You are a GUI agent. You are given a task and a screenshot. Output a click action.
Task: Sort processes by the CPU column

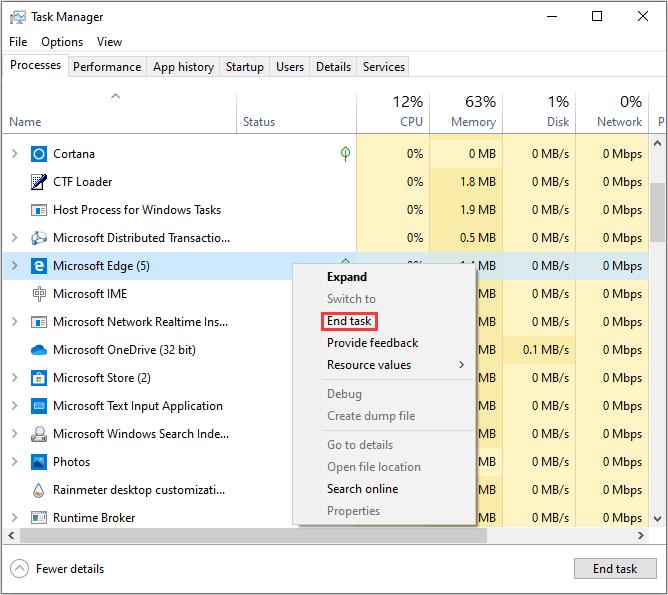[393, 112]
